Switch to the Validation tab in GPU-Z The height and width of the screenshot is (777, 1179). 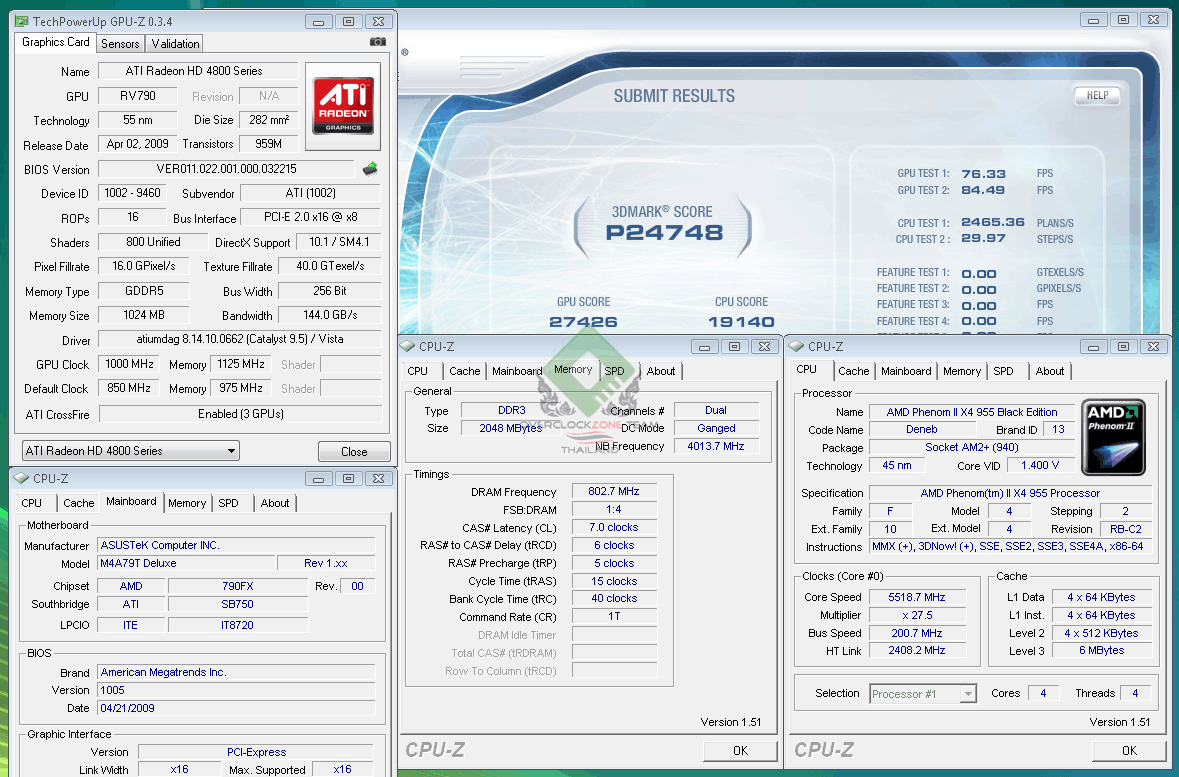coord(175,44)
